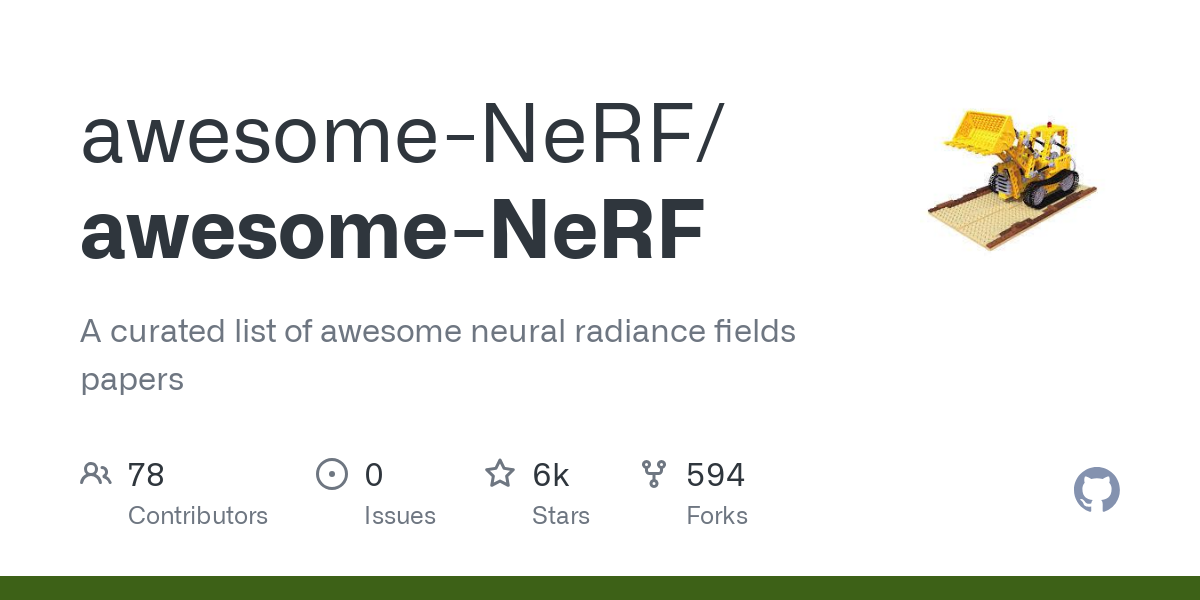
Task: Open the Issues label
Action: (x=400, y=516)
